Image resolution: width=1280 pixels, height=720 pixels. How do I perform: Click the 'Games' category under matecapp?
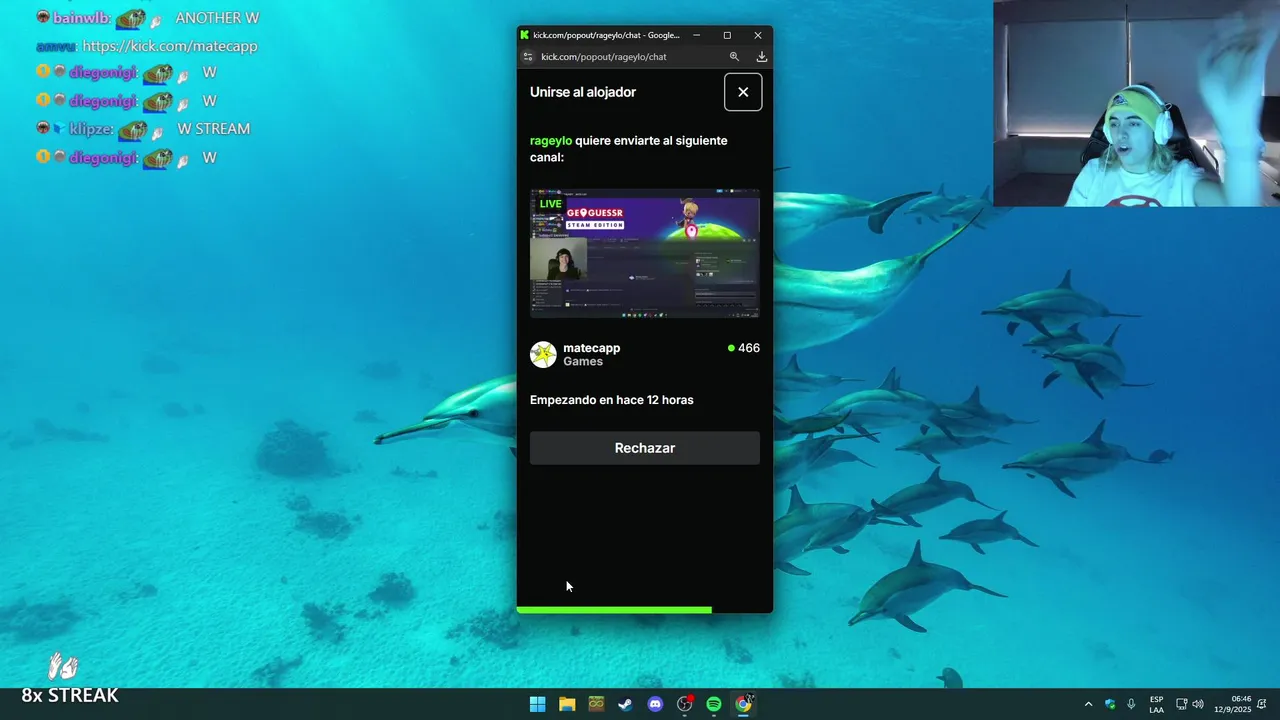(x=583, y=362)
